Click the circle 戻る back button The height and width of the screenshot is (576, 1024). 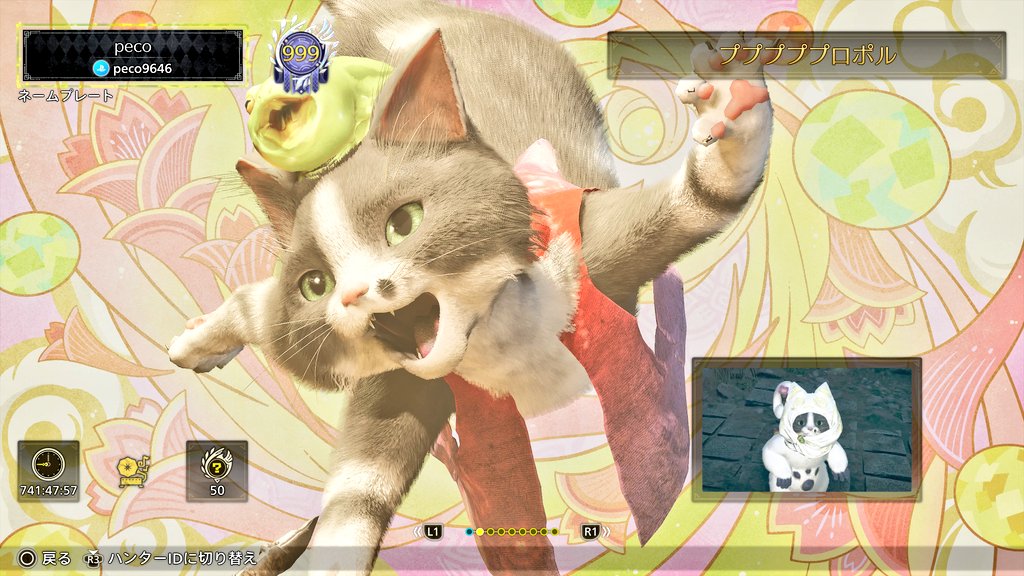[44, 558]
